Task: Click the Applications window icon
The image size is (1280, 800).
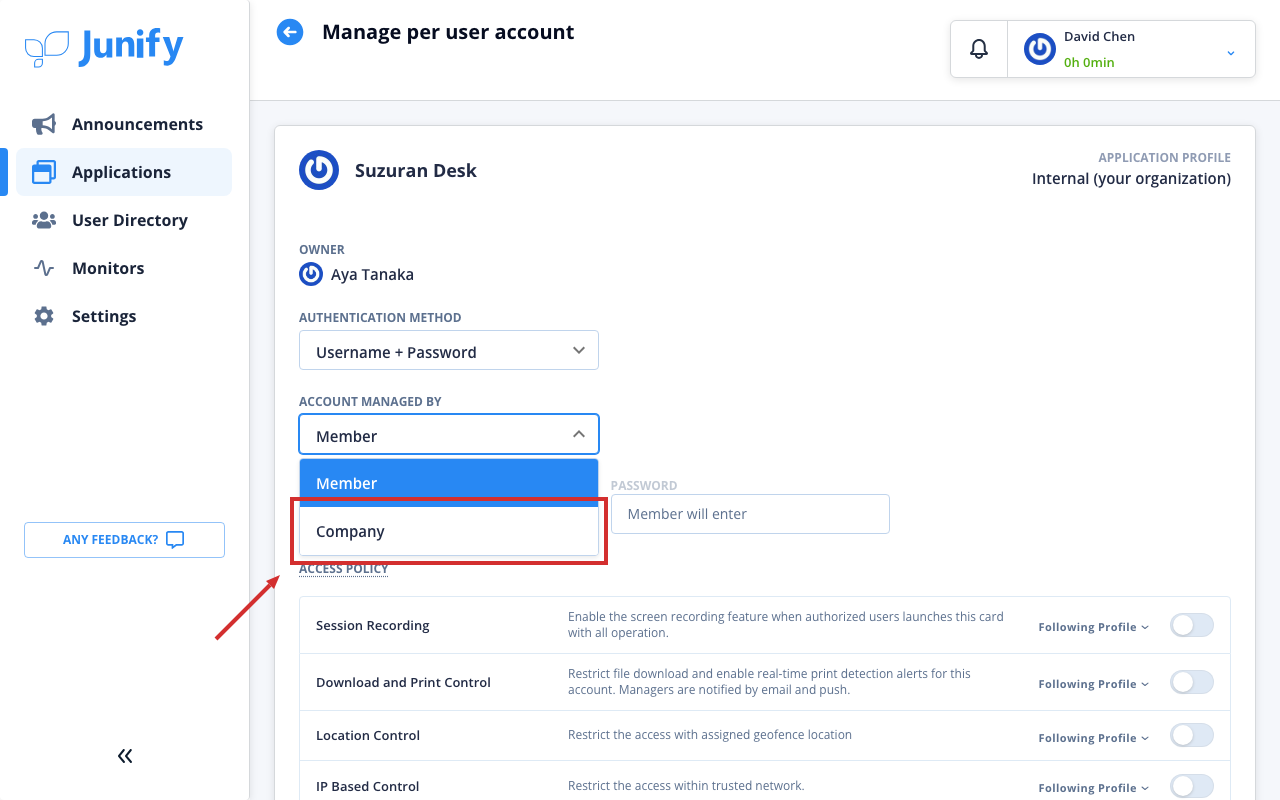Action: (44, 172)
